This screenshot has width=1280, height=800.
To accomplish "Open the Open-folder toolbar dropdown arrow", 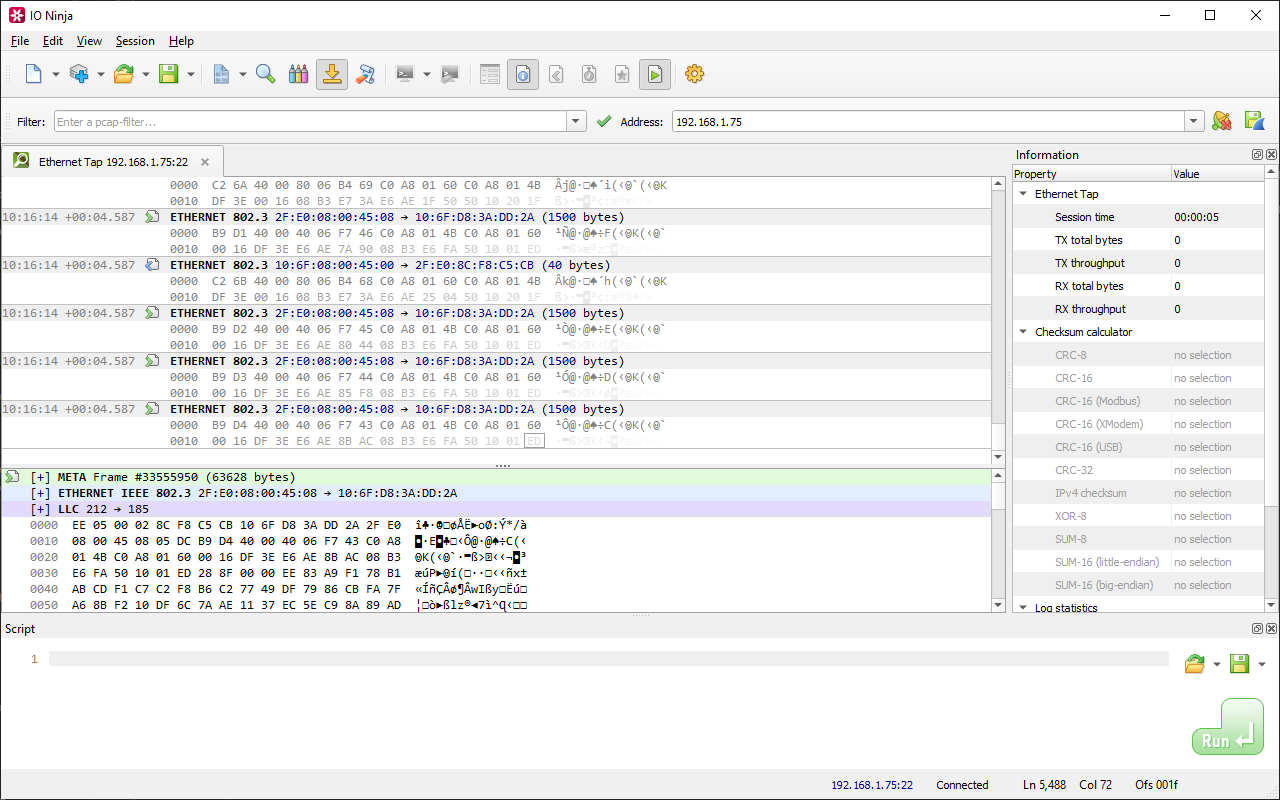I will 146,74.
